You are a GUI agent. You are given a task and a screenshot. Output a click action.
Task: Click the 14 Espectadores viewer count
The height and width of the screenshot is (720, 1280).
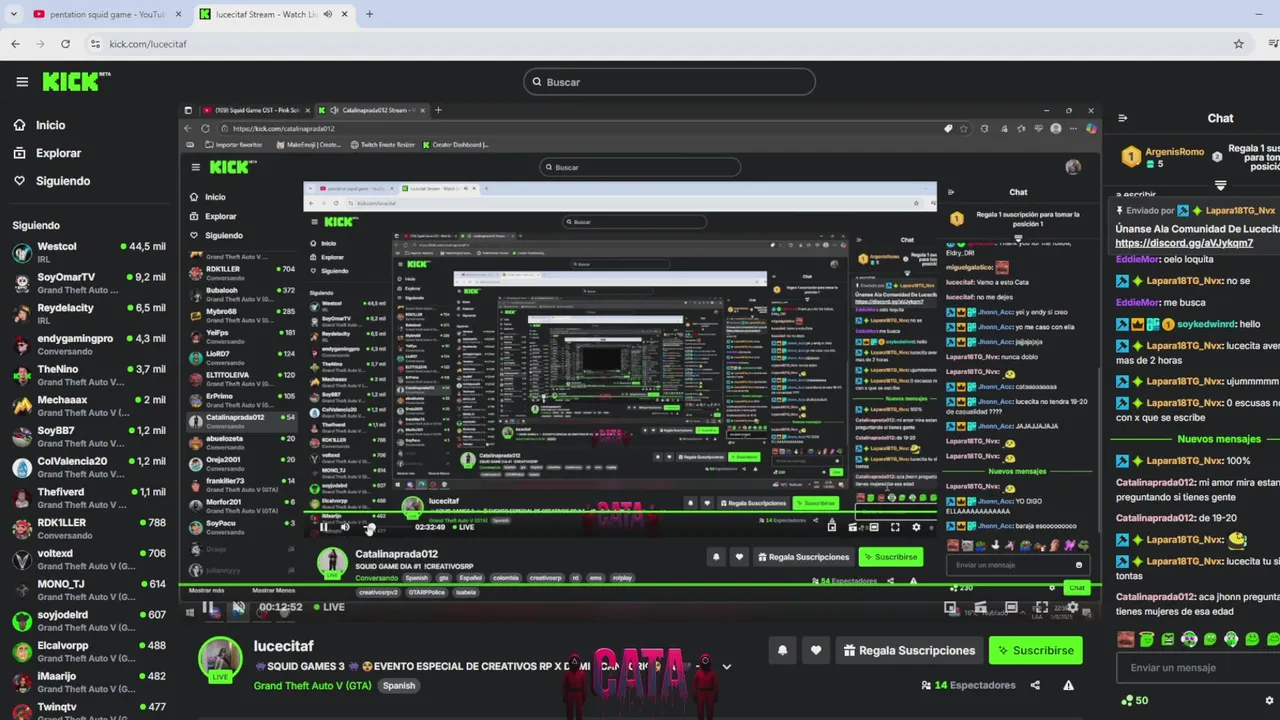[x=968, y=685]
